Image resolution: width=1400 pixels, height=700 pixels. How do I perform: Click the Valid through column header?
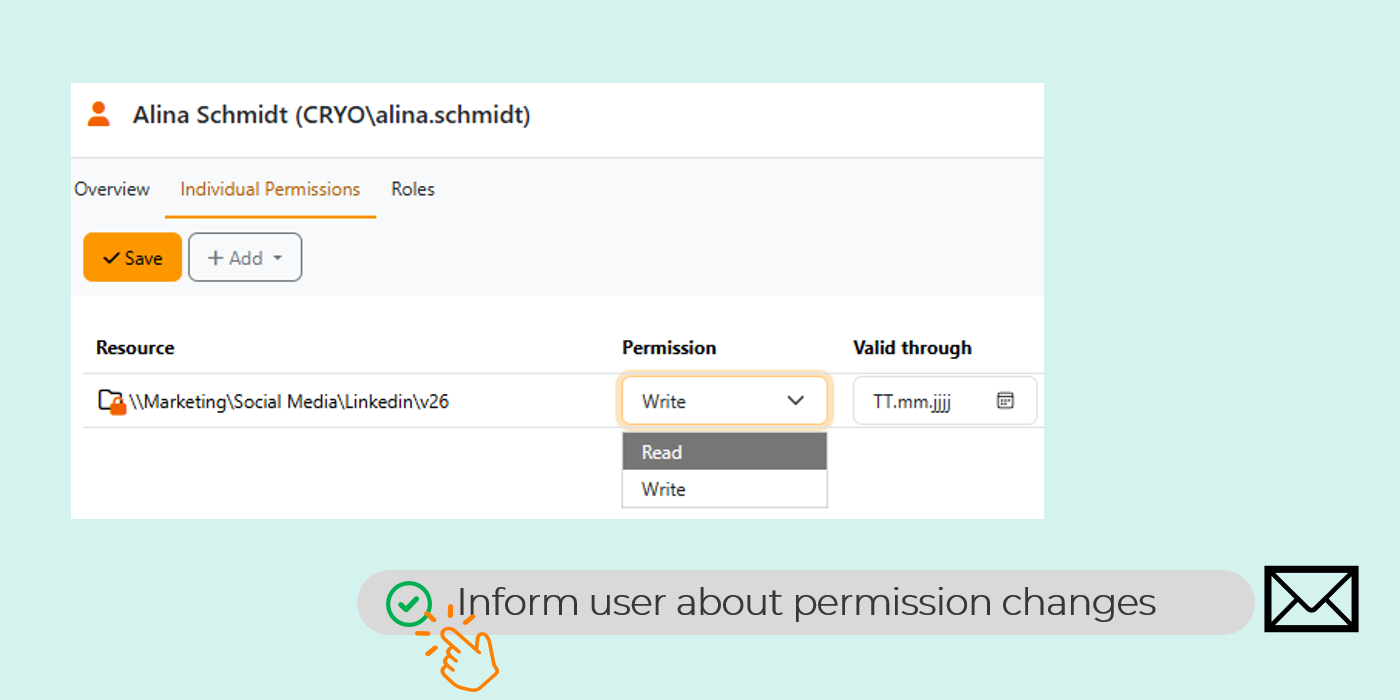[x=912, y=348]
